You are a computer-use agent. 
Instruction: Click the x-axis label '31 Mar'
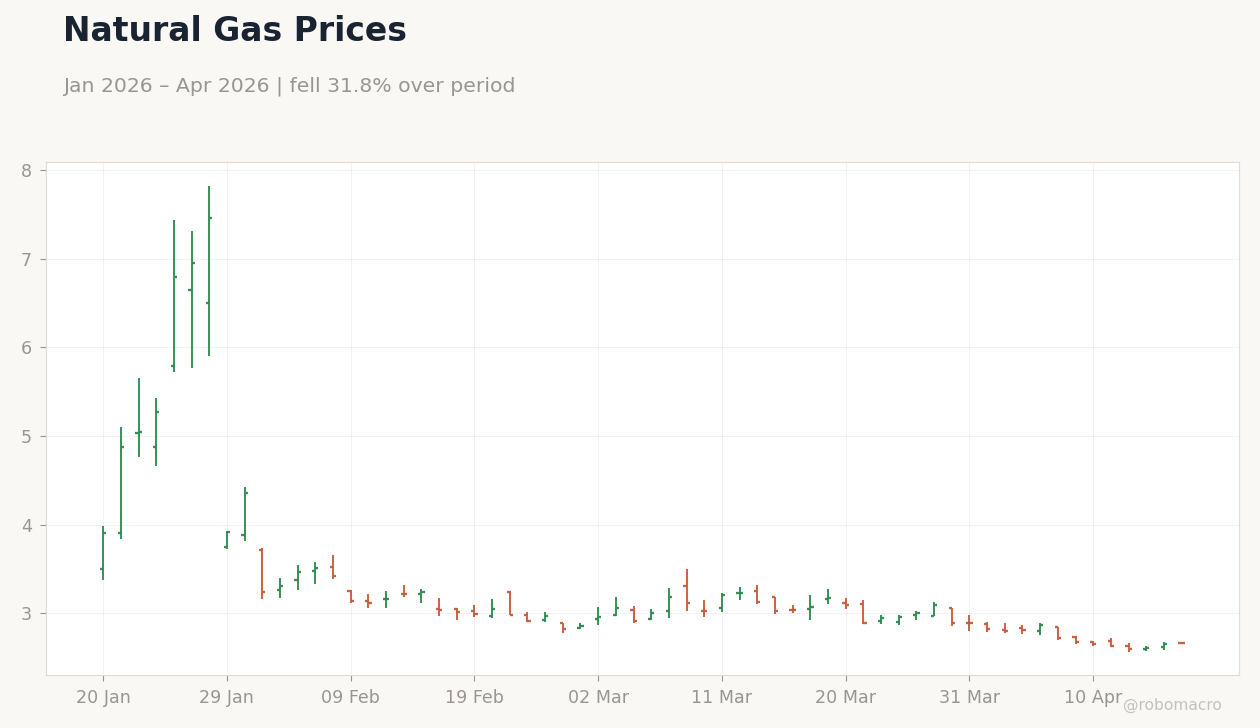pos(969,698)
